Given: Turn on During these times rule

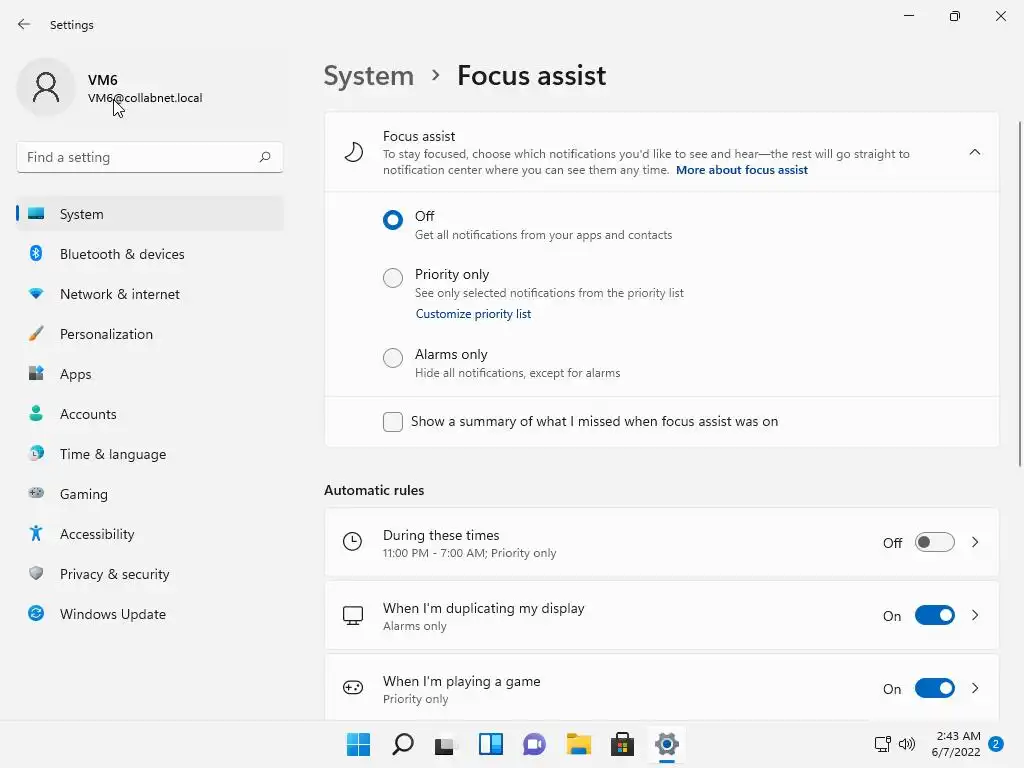Looking at the screenshot, I should pyautogui.click(x=934, y=543).
